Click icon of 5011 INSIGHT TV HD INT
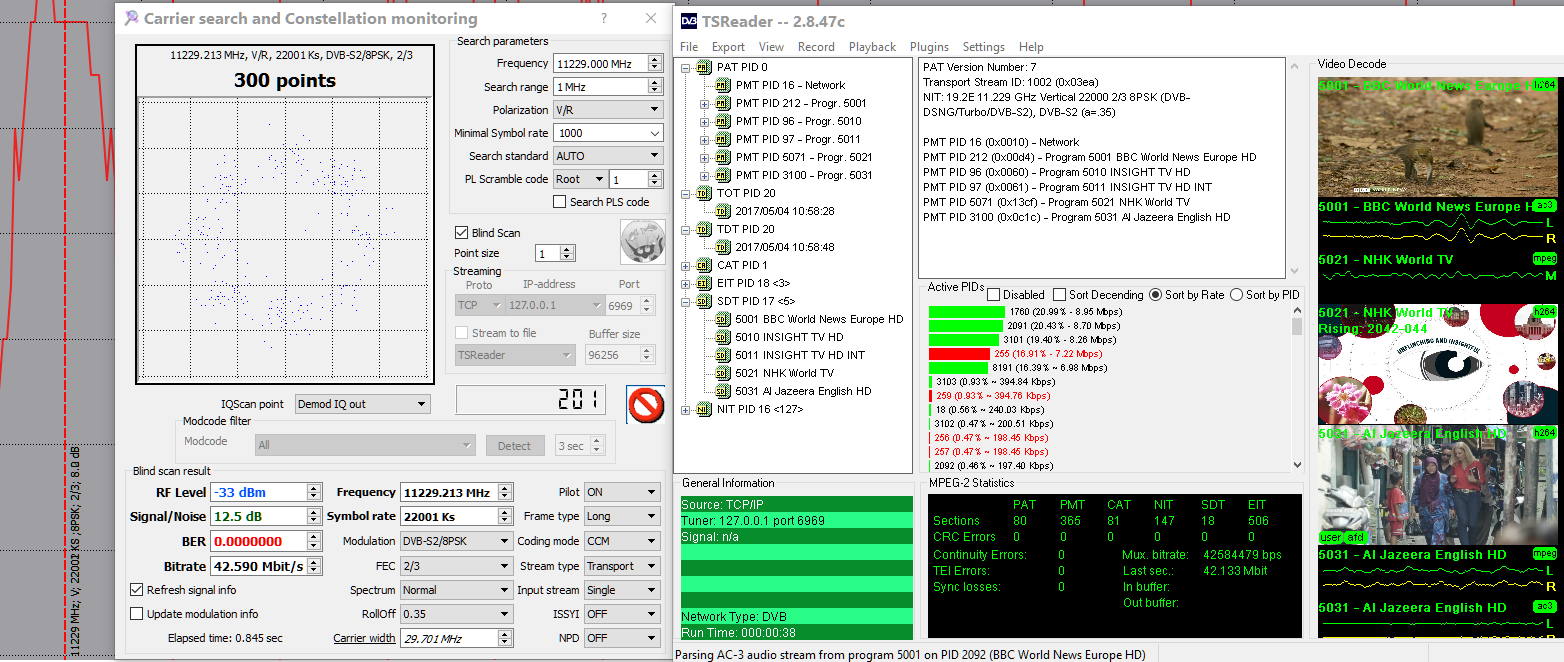 click(723, 355)
